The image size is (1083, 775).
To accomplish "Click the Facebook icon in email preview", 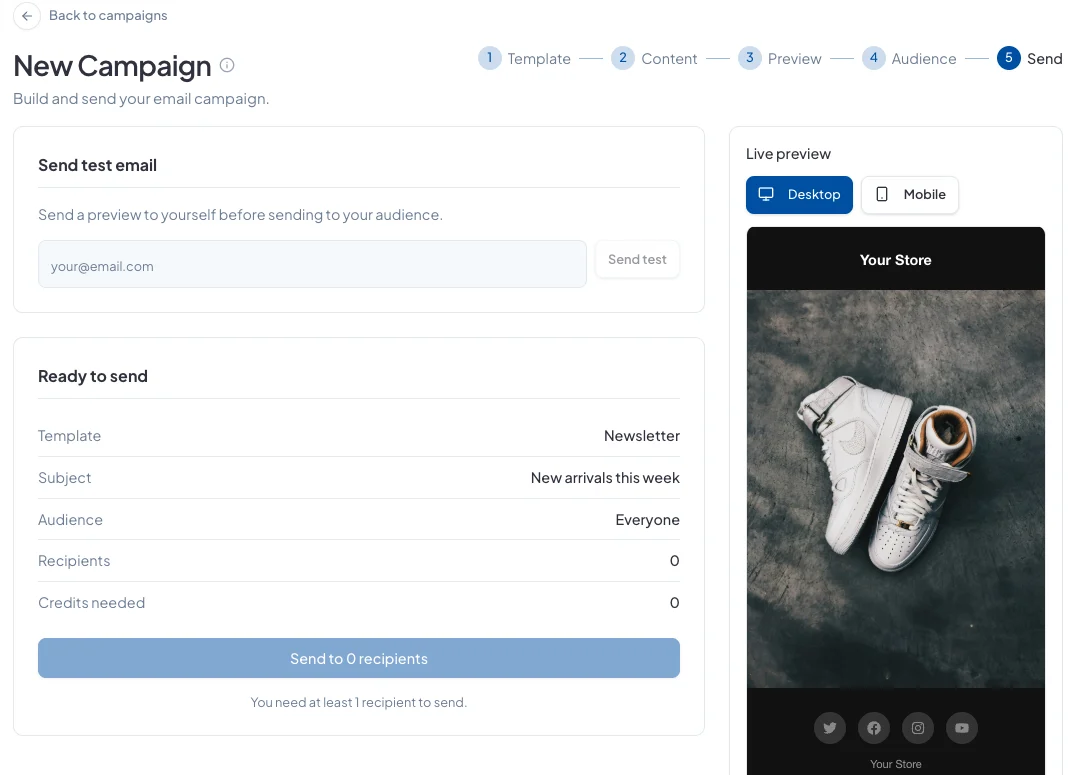I will (x=874, y=728).
